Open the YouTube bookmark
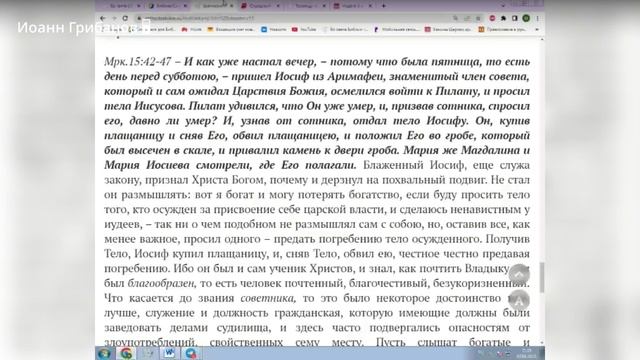 304,29
